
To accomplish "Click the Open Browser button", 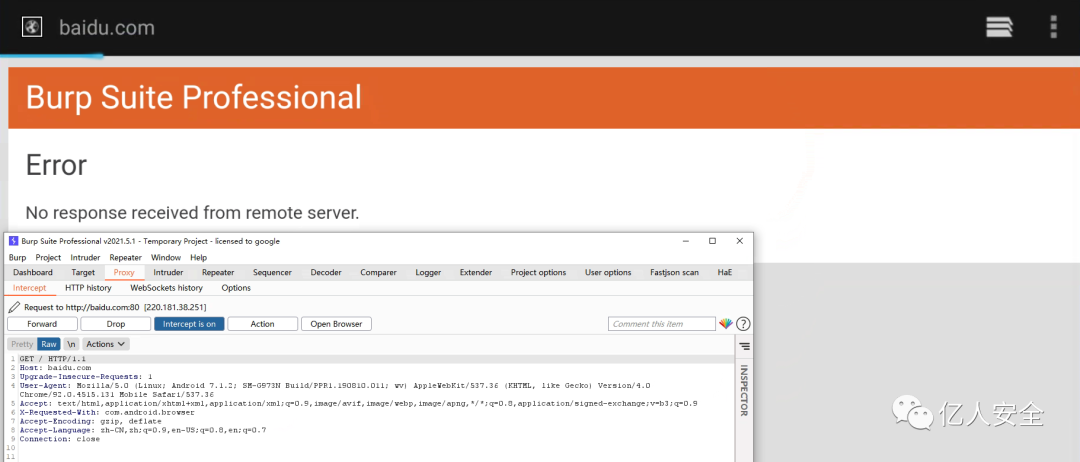I will [x=336, y=324].
